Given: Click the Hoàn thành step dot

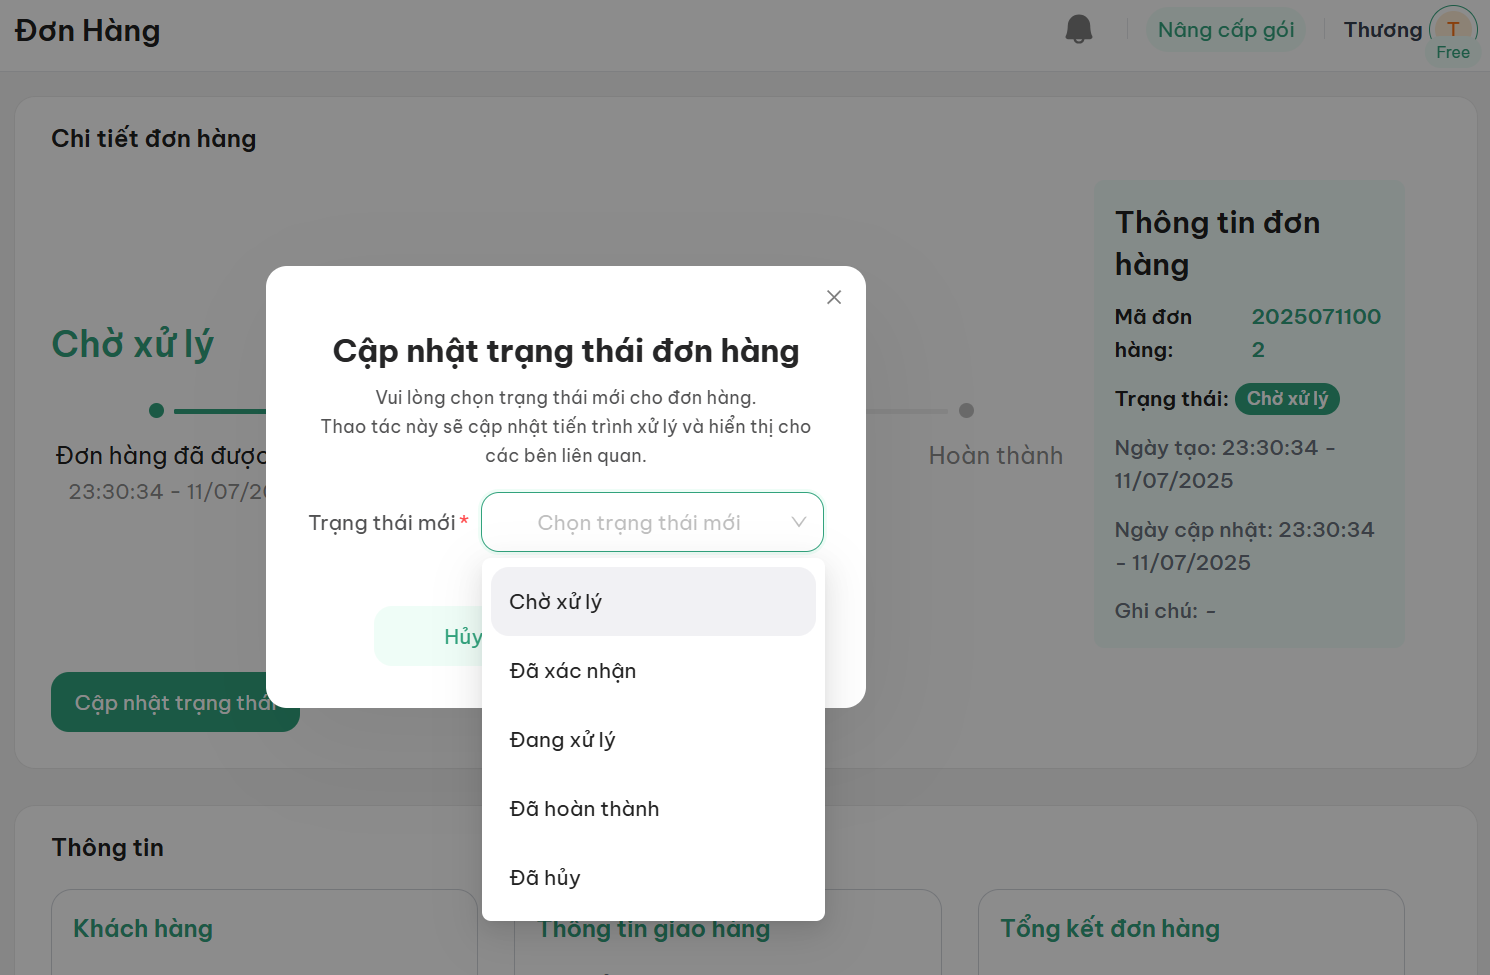Looking at the screenshot, I should (x=966, y=410).
